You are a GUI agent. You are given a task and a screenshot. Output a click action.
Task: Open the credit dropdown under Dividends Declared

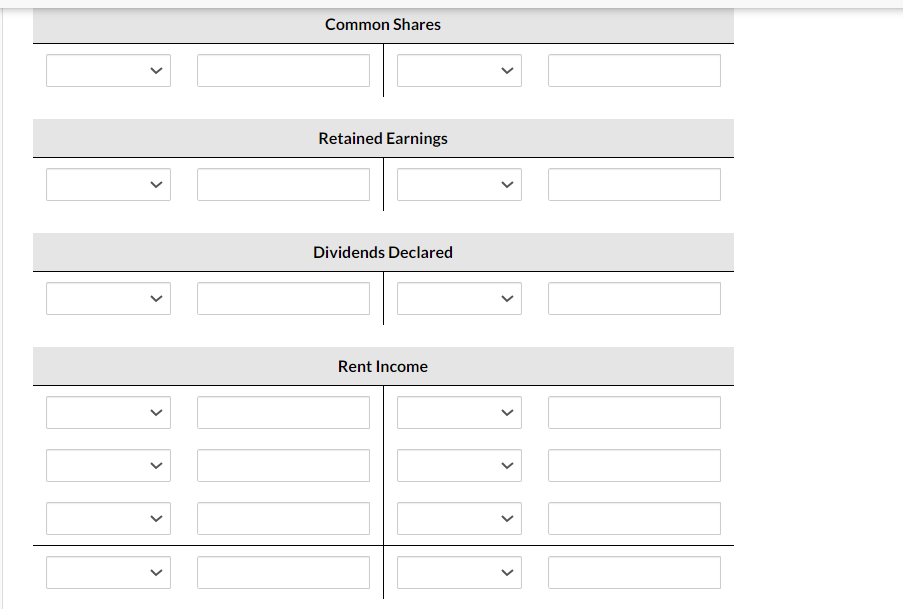(x=458, y=298)
